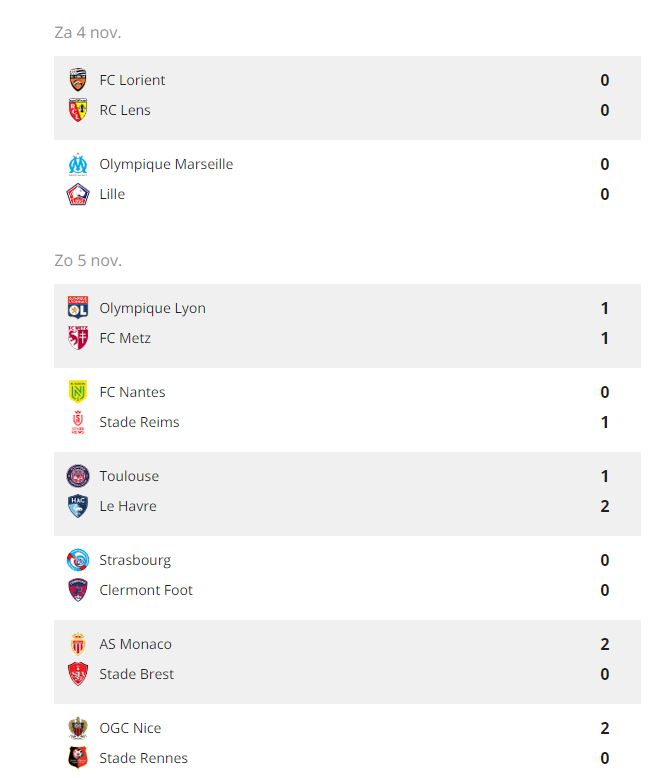Image resolution: width=654 pixels, height=778 pixels.
Task: Click the Stade Brest team name
Action: tap(136, 674)
